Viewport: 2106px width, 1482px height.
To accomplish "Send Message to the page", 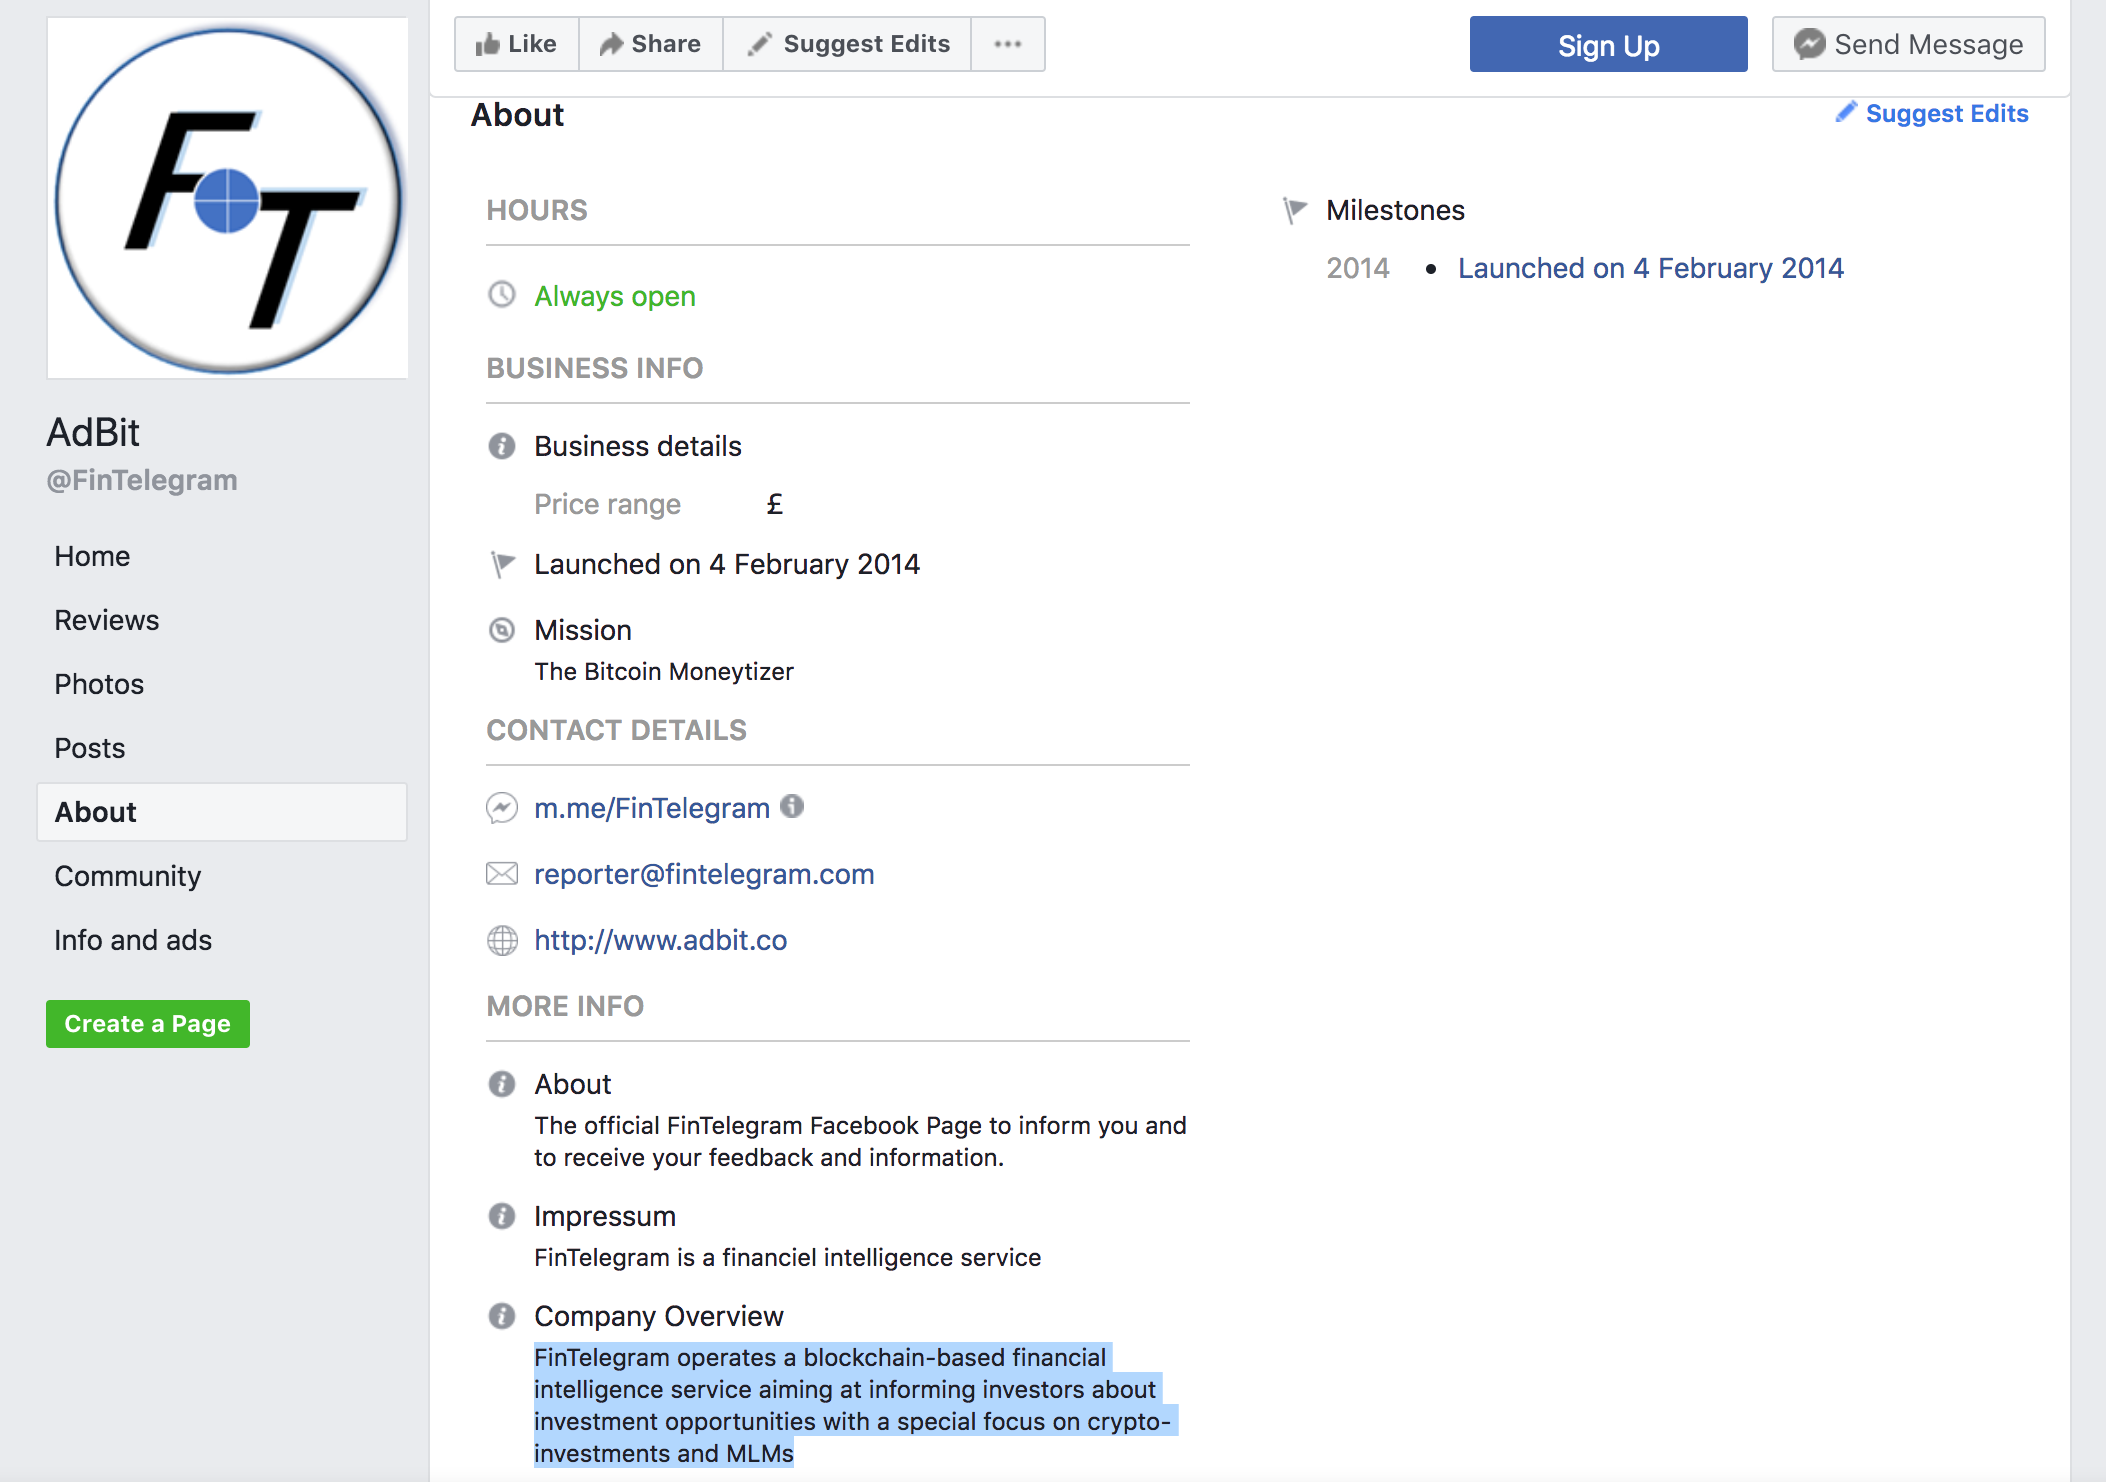I will click(1908, 44).
